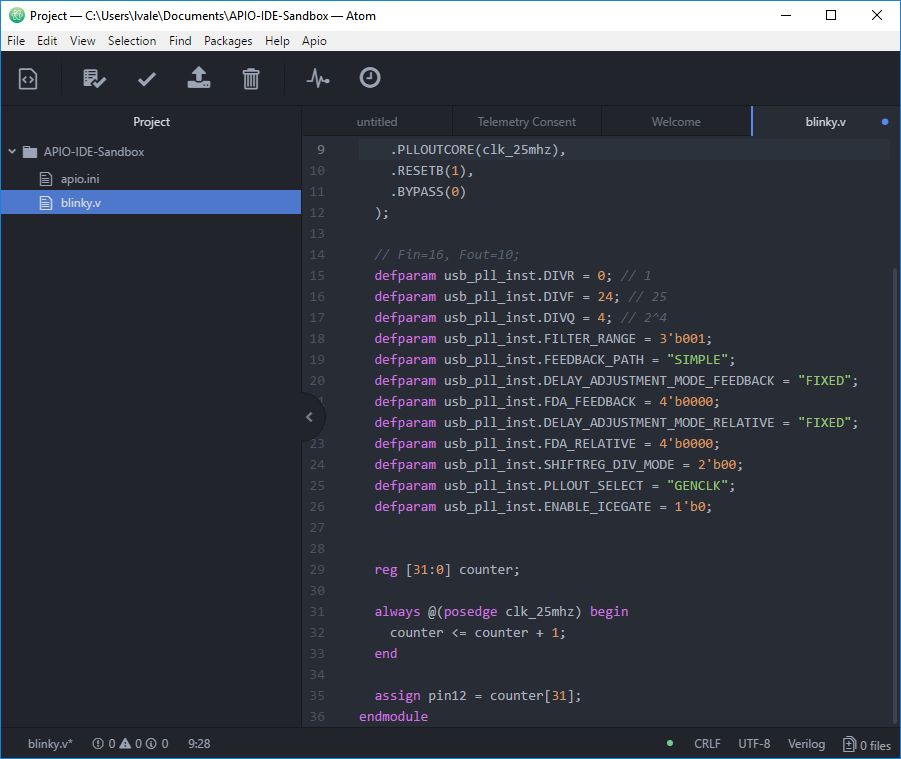Switch to the Telemetry Consent tab
901x759 pixels.
pyautogui.click(x=526, y=122)
